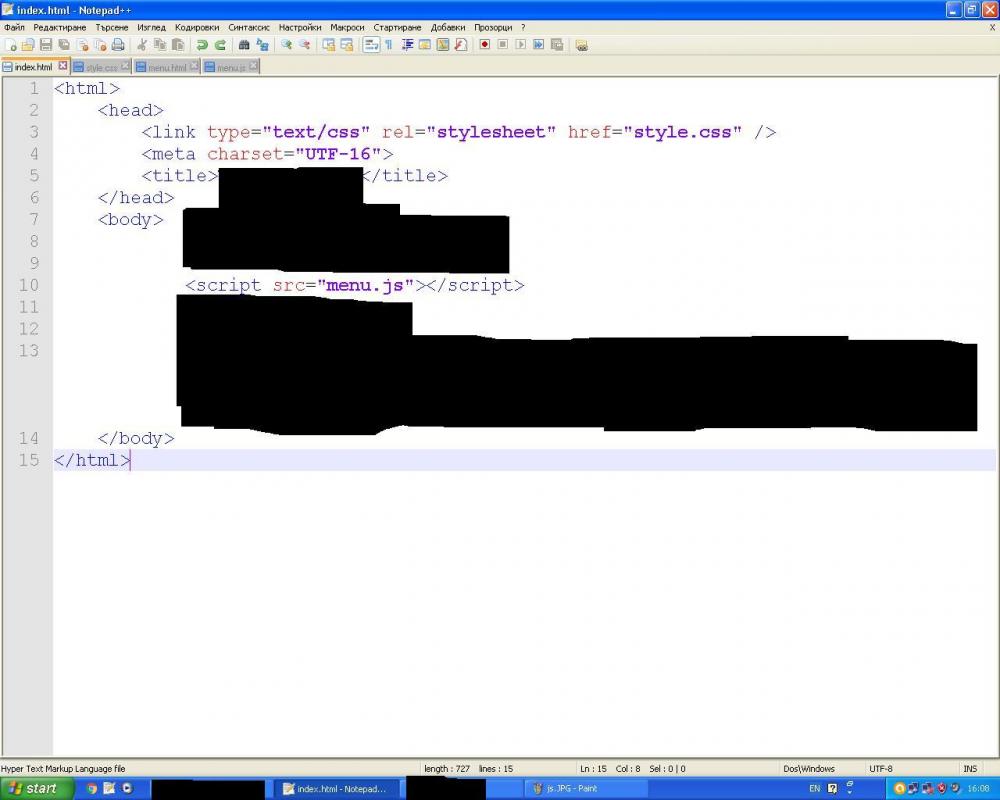The height and width of the screenshot is (800, 1000).
Task: Close the style.css tab
Action: (x=125, y=66)
